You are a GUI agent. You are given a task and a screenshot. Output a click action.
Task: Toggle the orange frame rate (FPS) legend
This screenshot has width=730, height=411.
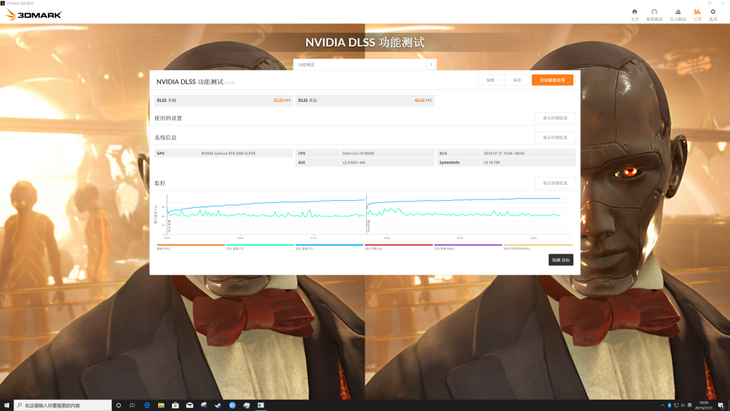(191, 247)
